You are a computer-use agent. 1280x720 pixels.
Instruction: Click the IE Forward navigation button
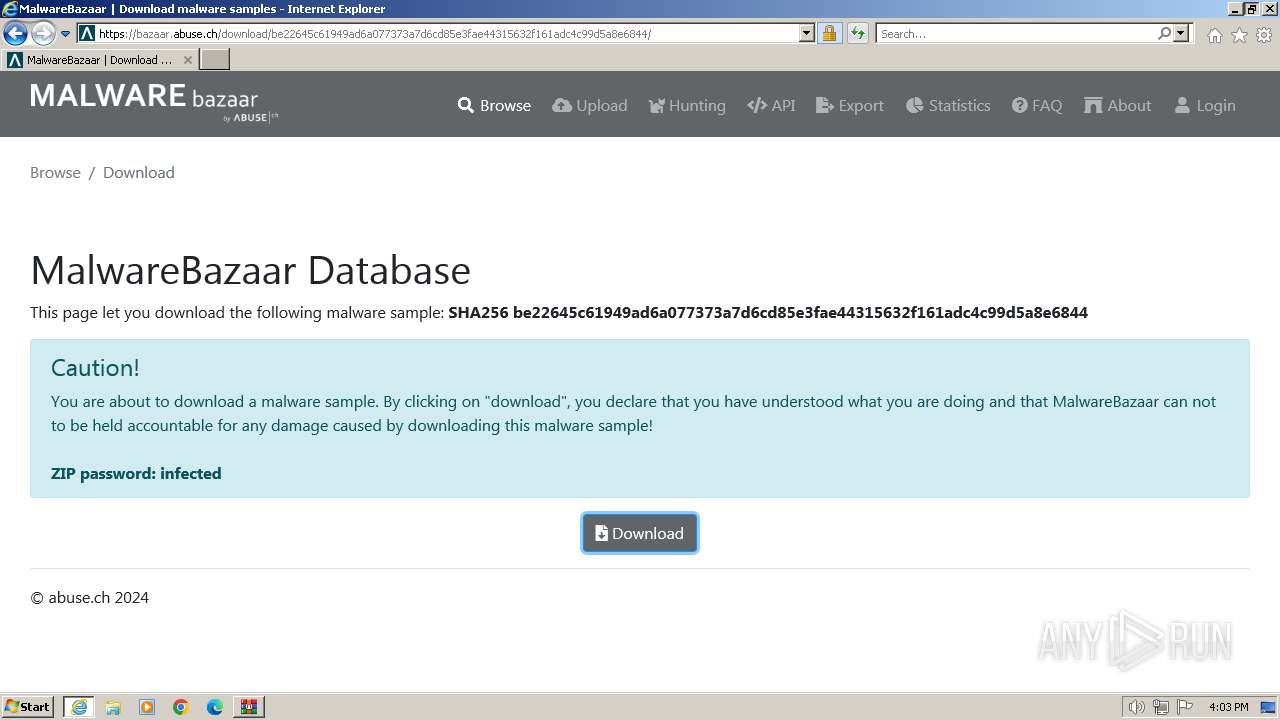(42, 34)
